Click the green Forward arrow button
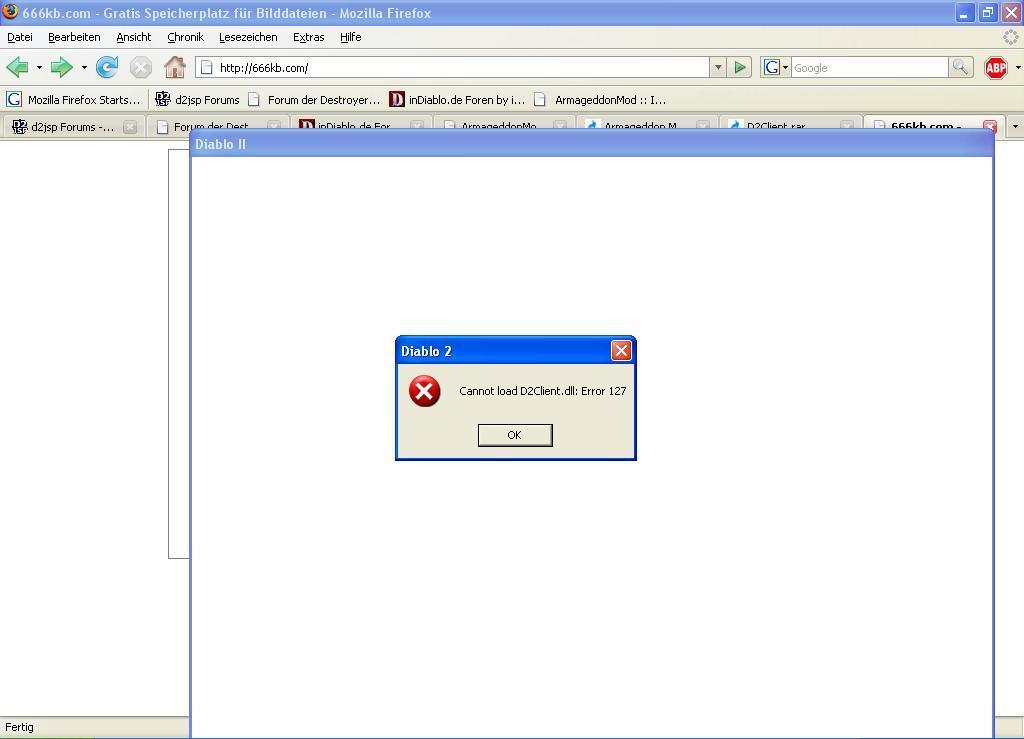 click(x=61, y=68)
